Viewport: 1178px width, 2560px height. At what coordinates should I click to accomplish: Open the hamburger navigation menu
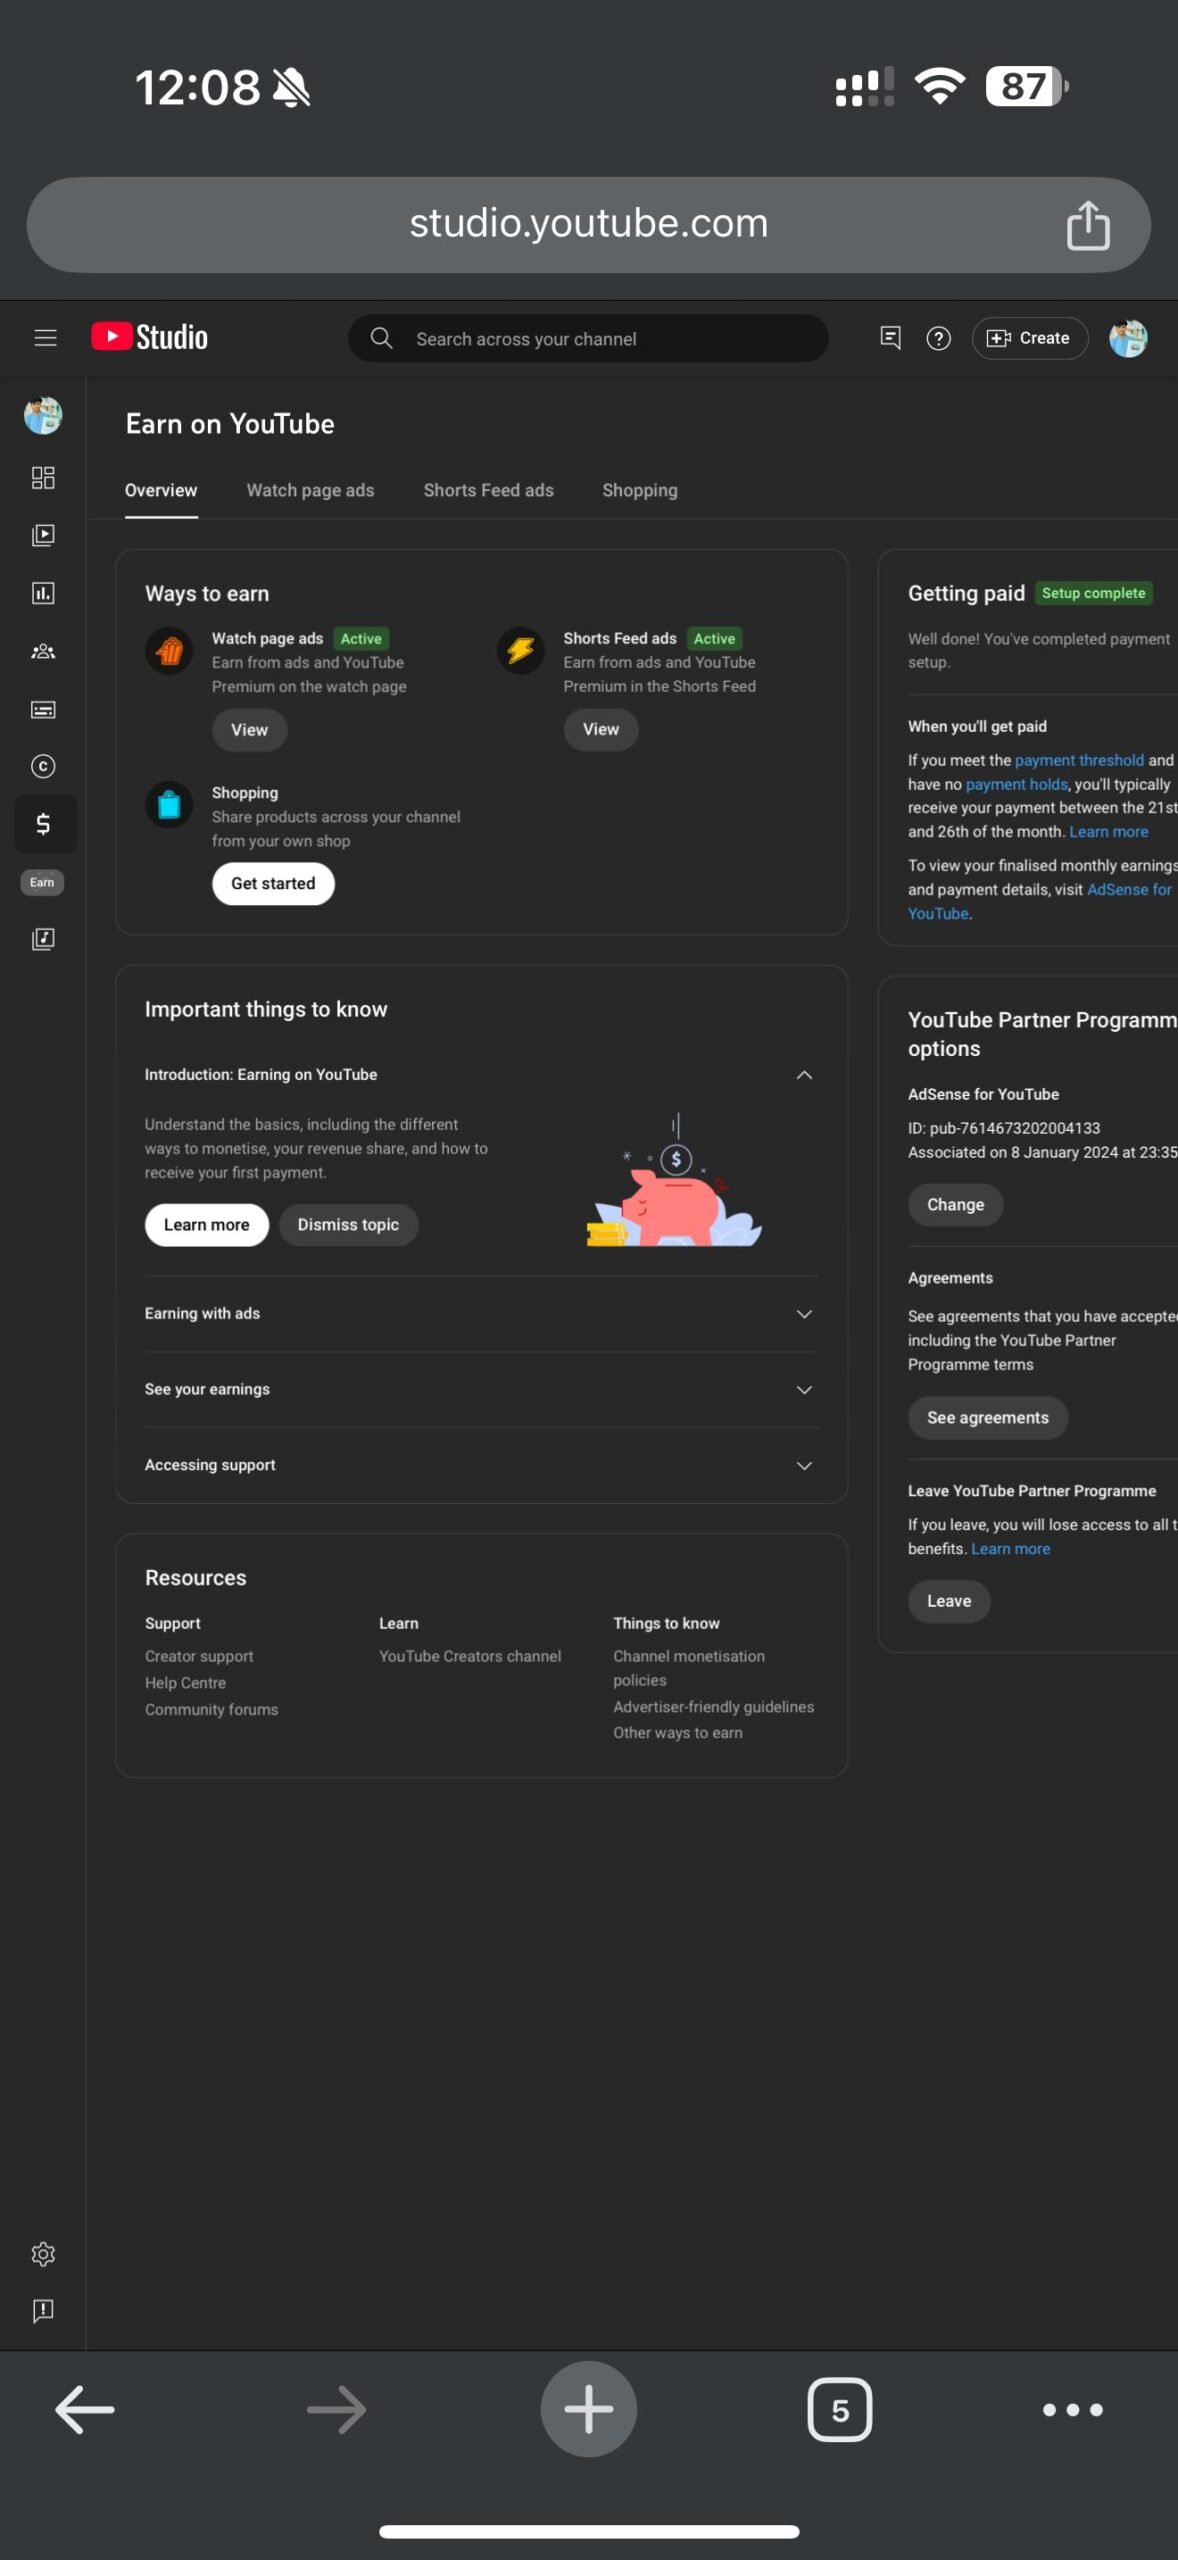pyautogui.click(x=45, y=338)
